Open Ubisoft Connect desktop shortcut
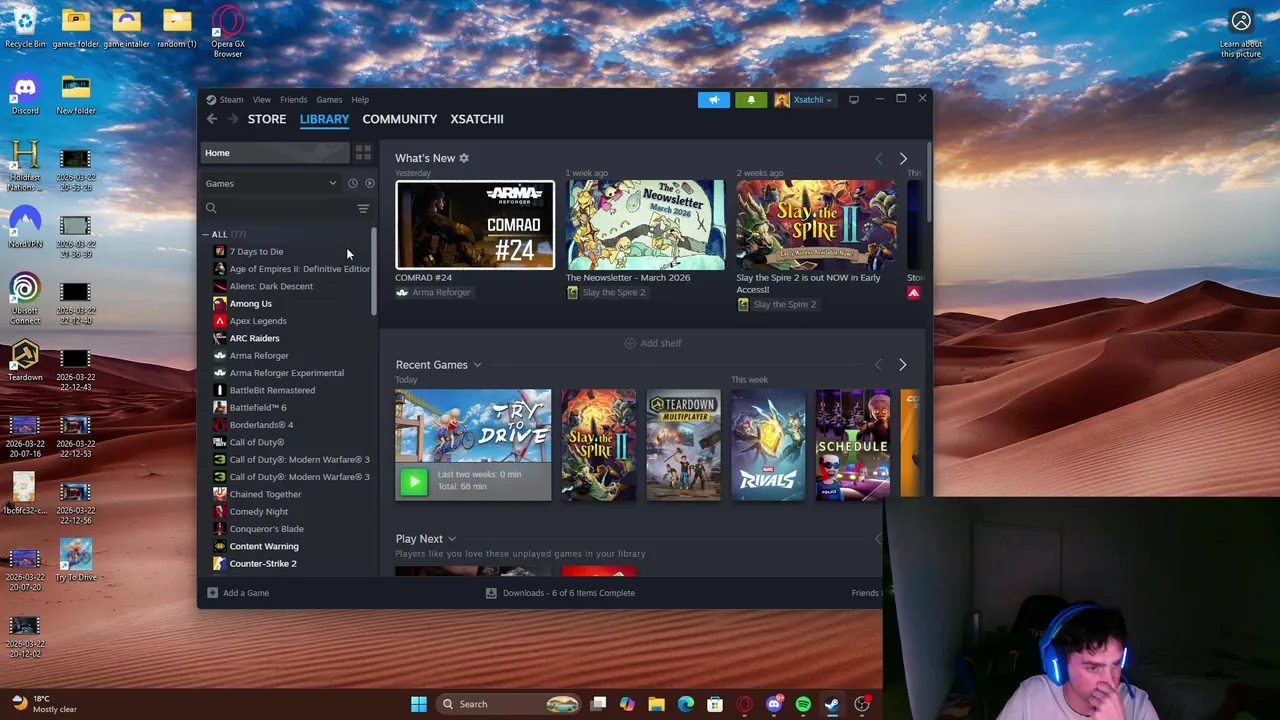This screenshot has width=1280, height=720. (x=25, y=298)
